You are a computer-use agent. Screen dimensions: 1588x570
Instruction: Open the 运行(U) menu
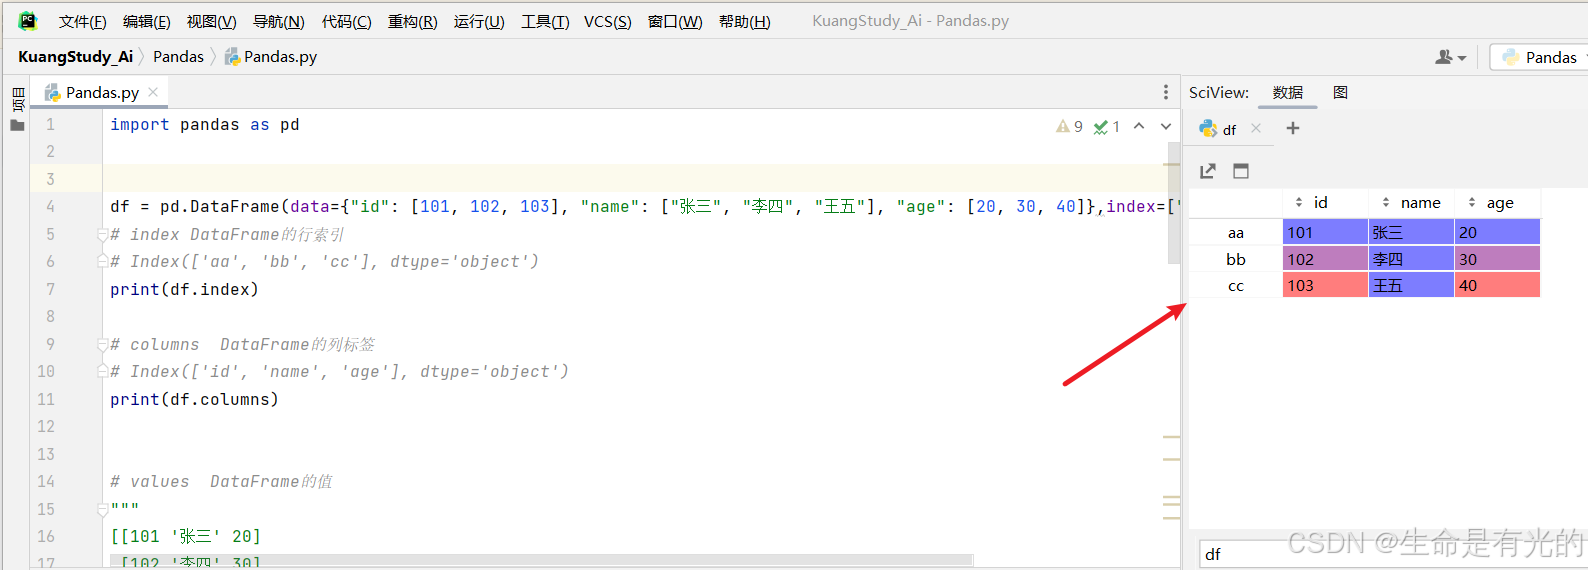pos(478,21)
